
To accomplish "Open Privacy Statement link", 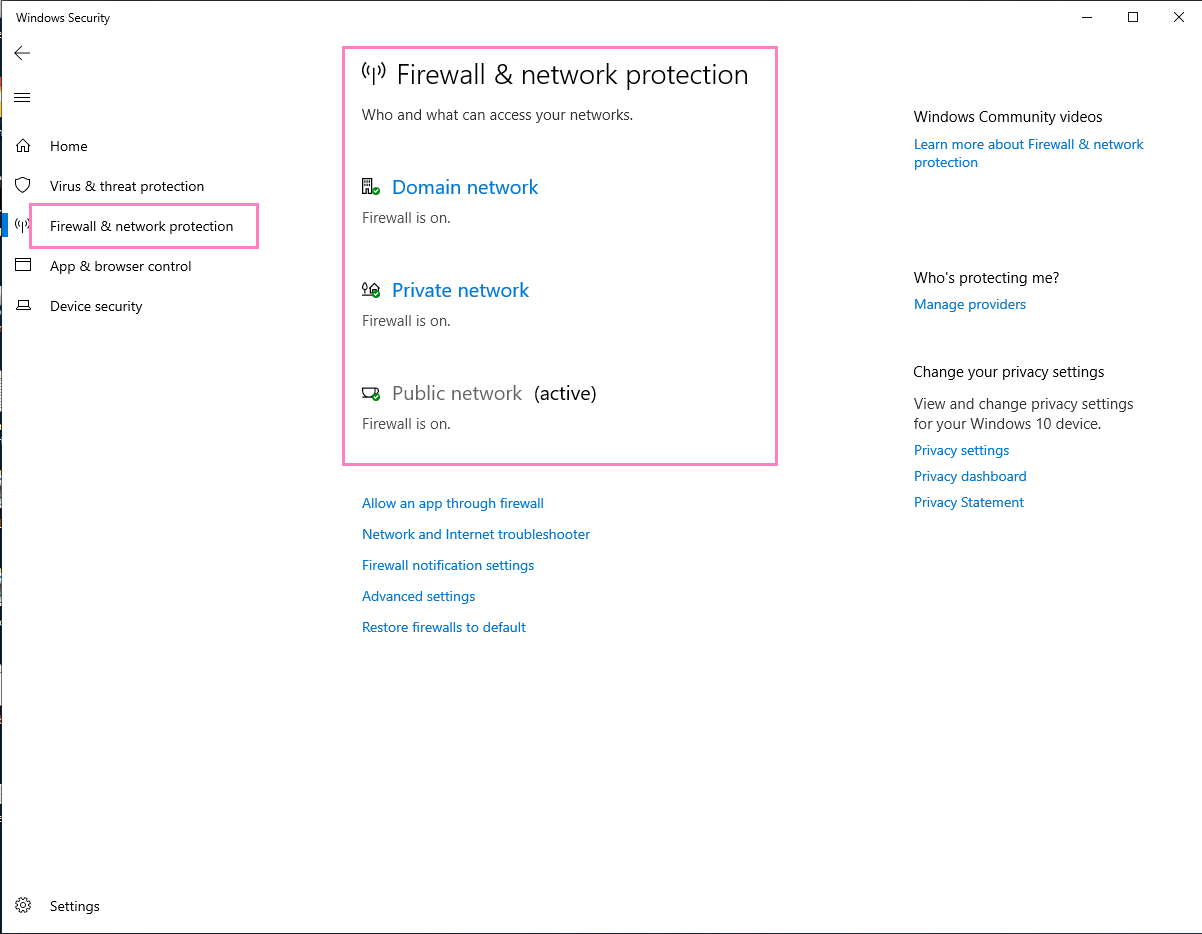I will pos(969,502).
